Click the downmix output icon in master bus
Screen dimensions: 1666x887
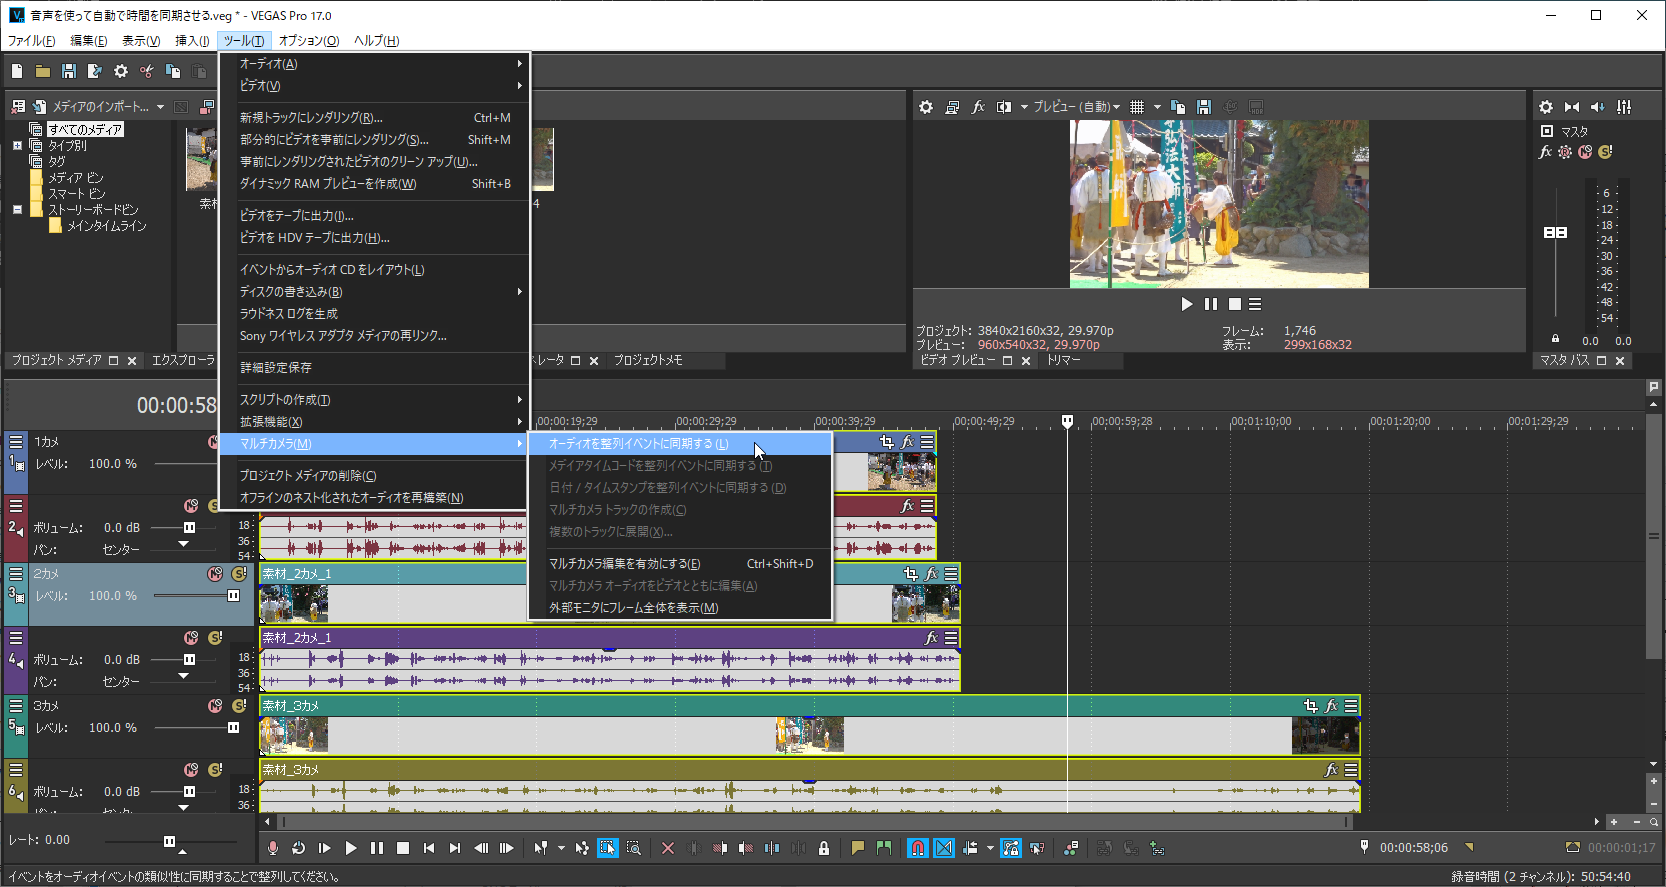click(1572, 107)
